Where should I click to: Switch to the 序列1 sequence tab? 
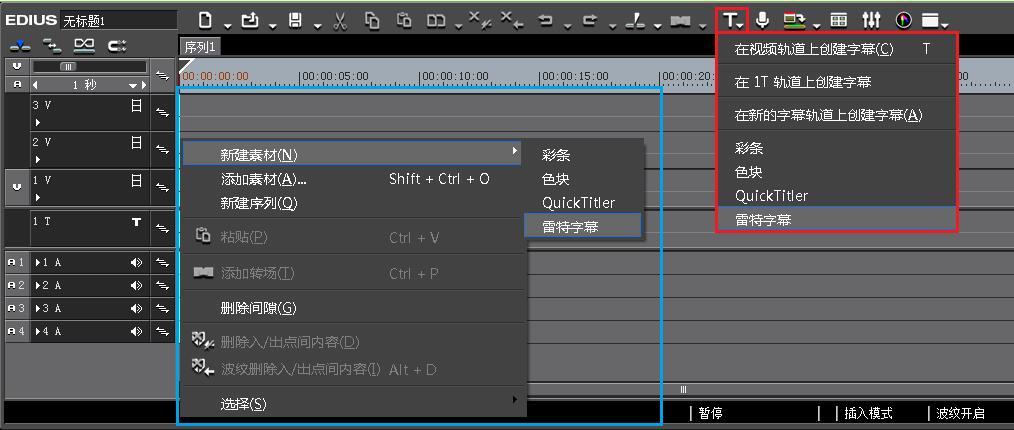(200, 47)
